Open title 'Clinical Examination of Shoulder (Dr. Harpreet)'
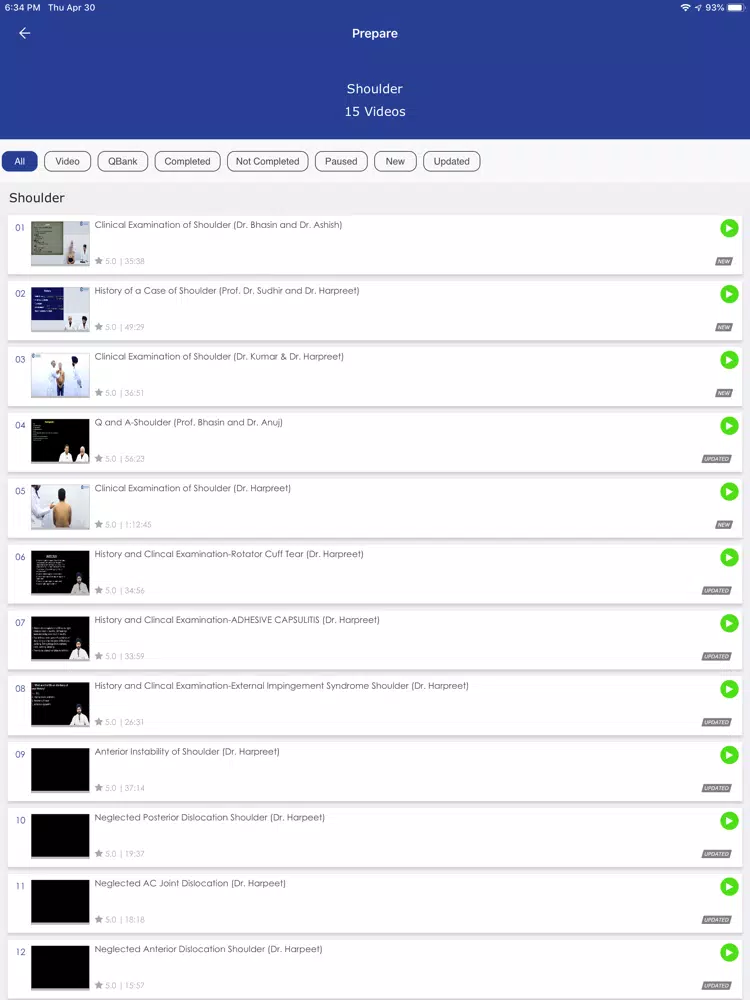Viewport: 750px width, 1000px height. [x=193, y=488]
